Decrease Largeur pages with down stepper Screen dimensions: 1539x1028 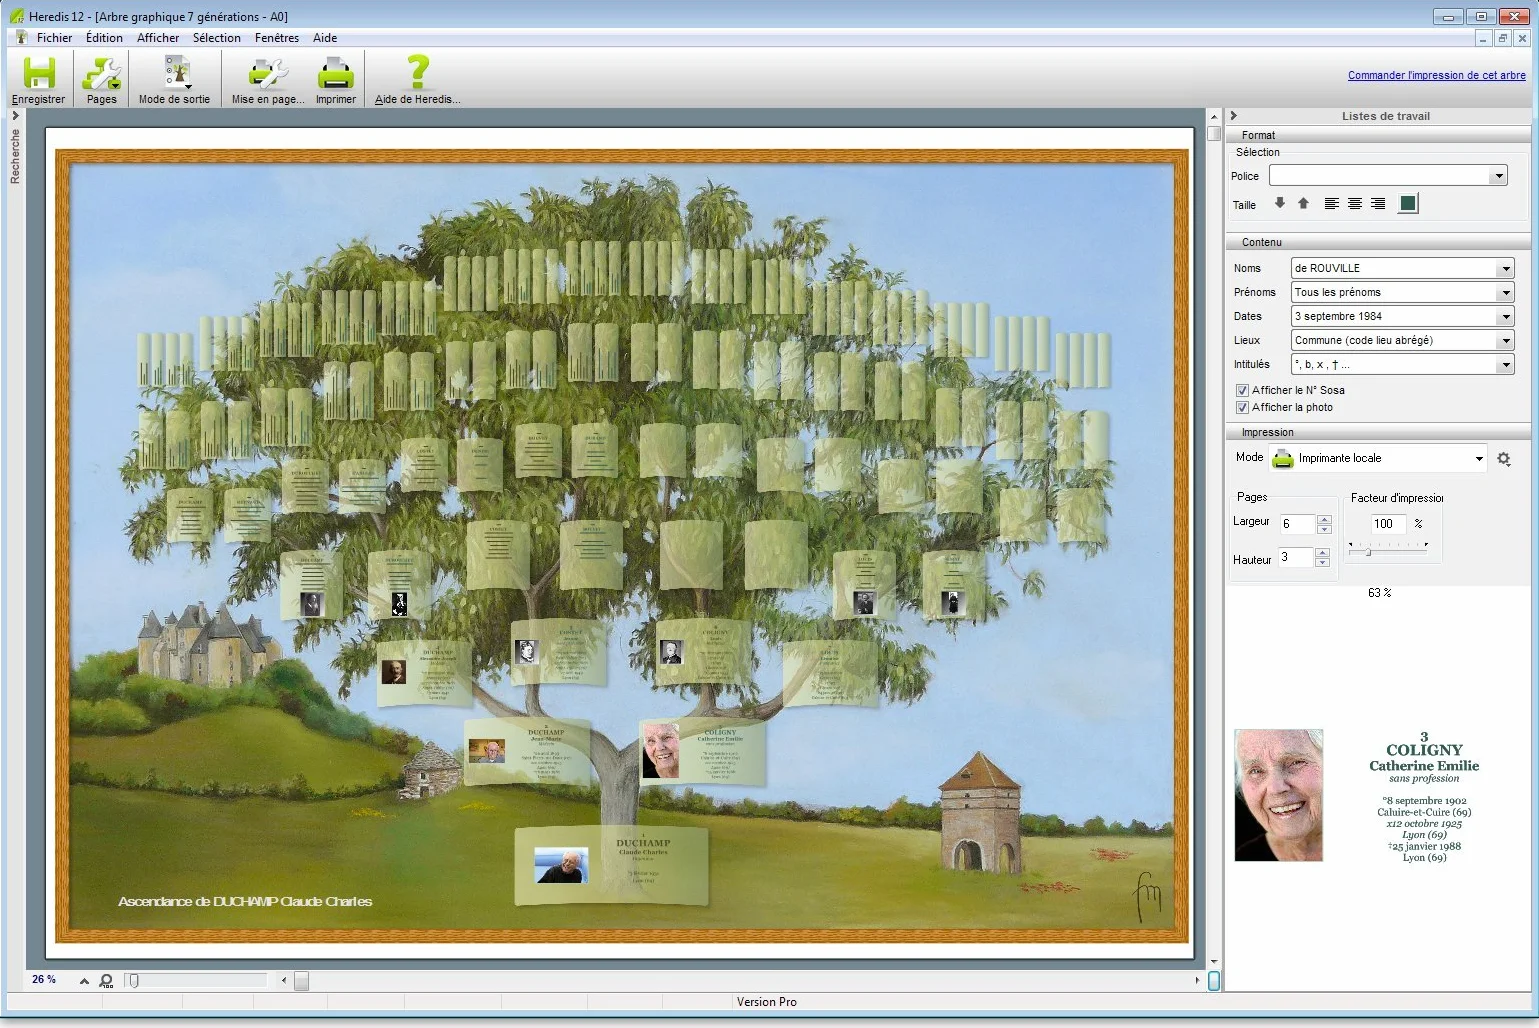click(1325, 528)
